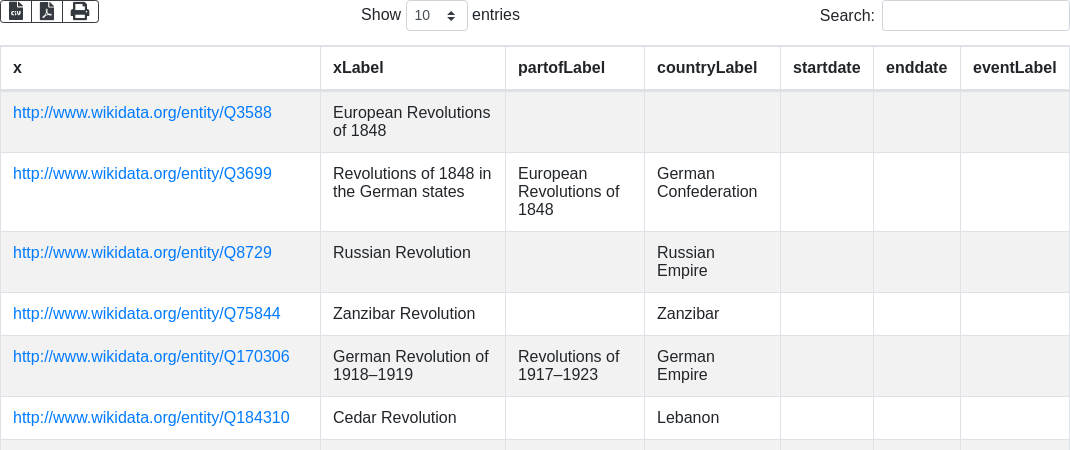Open the Wikidata Q170306 entity link
Image resolution: width=1070 pixels, height=450 pixels.
(151, 357)
